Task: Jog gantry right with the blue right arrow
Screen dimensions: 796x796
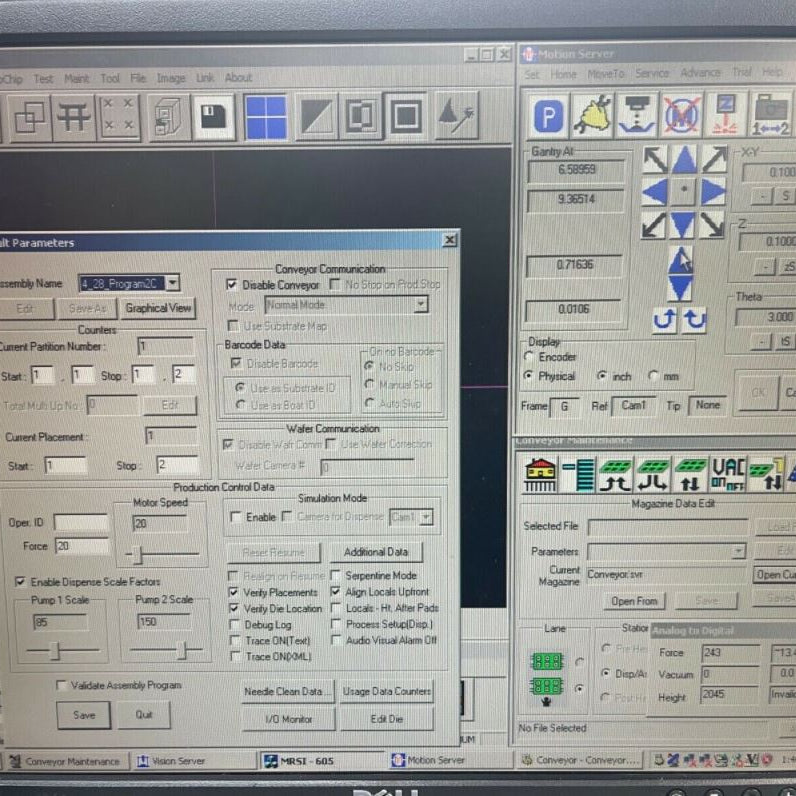Action: 713,192
